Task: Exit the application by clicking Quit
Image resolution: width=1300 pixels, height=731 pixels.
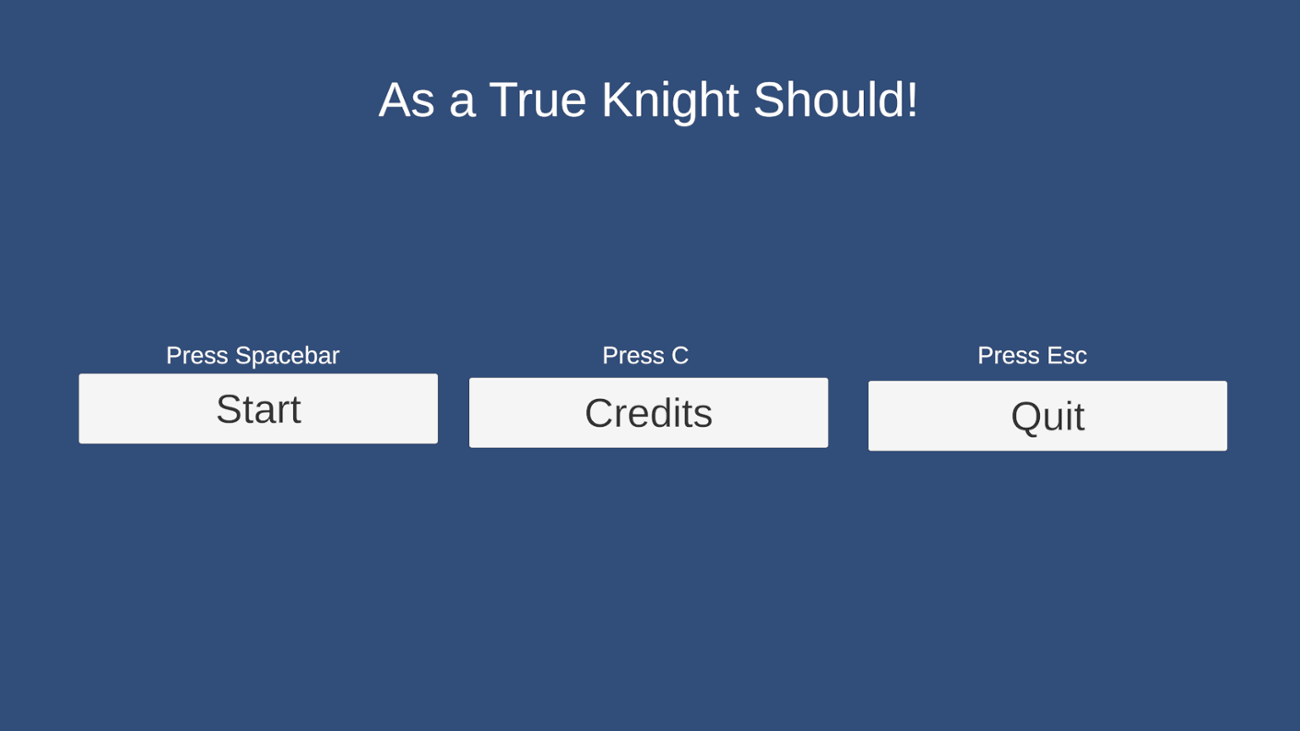Action: click(x=1047, y=415)
